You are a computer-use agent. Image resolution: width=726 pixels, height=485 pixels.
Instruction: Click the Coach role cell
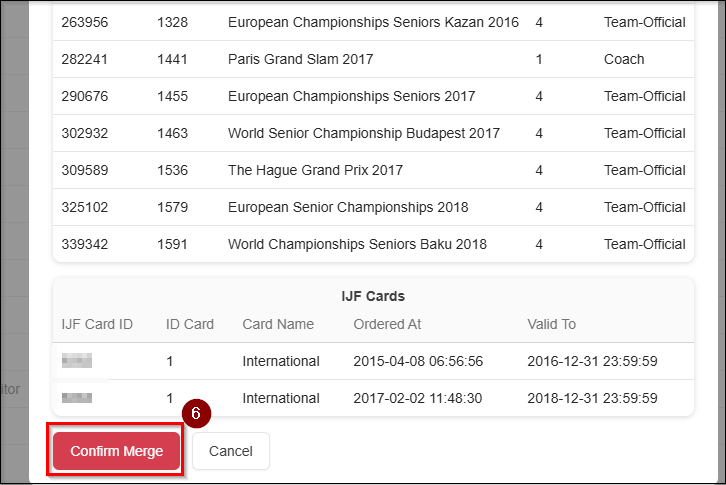tap(624, 59)
